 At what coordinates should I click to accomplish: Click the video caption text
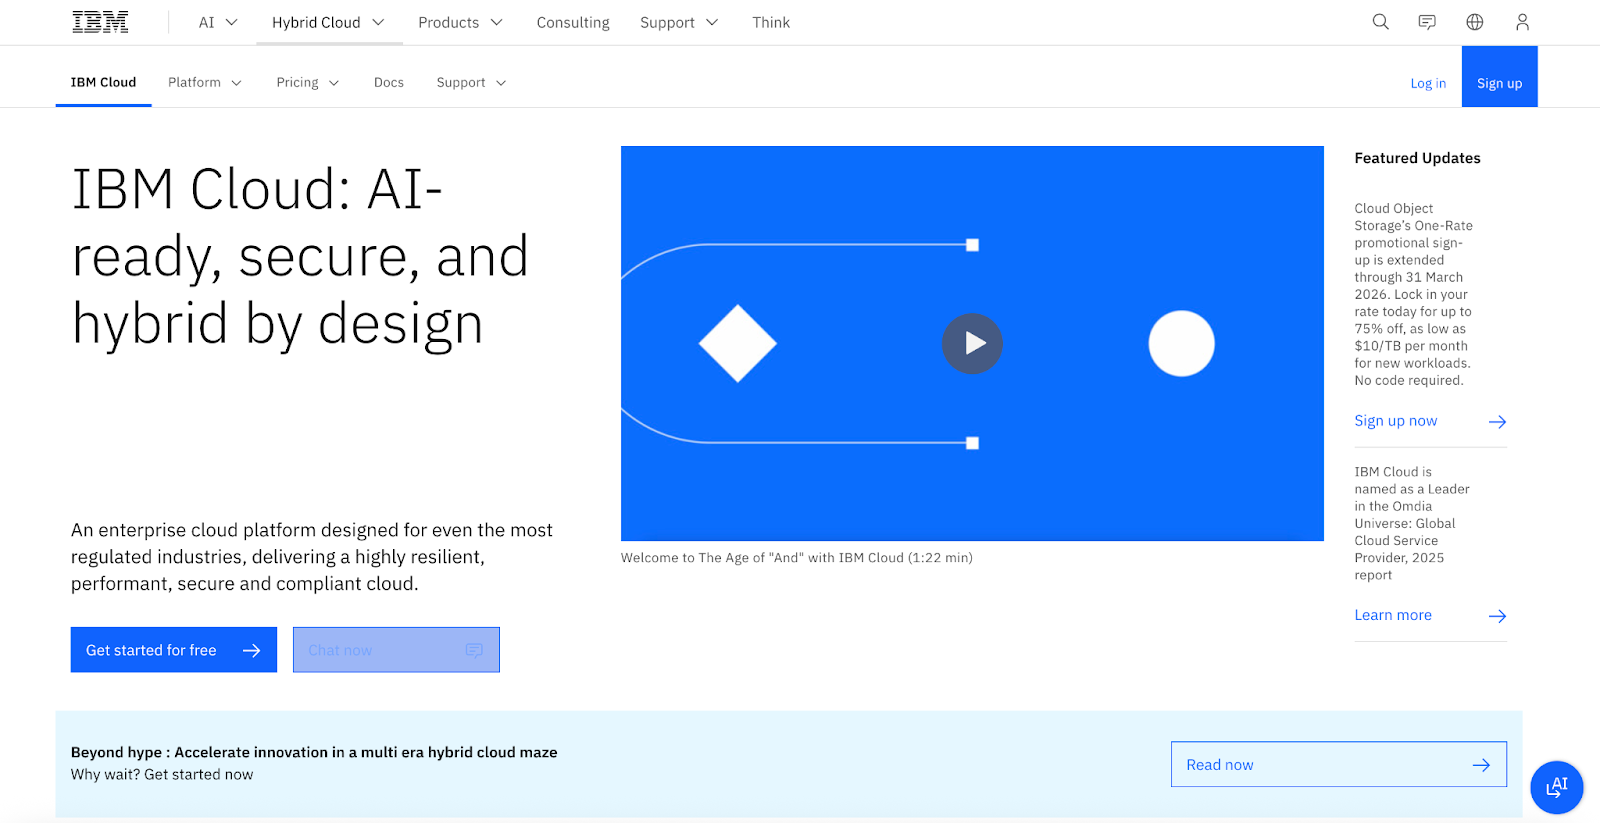[x=796, y=558]
